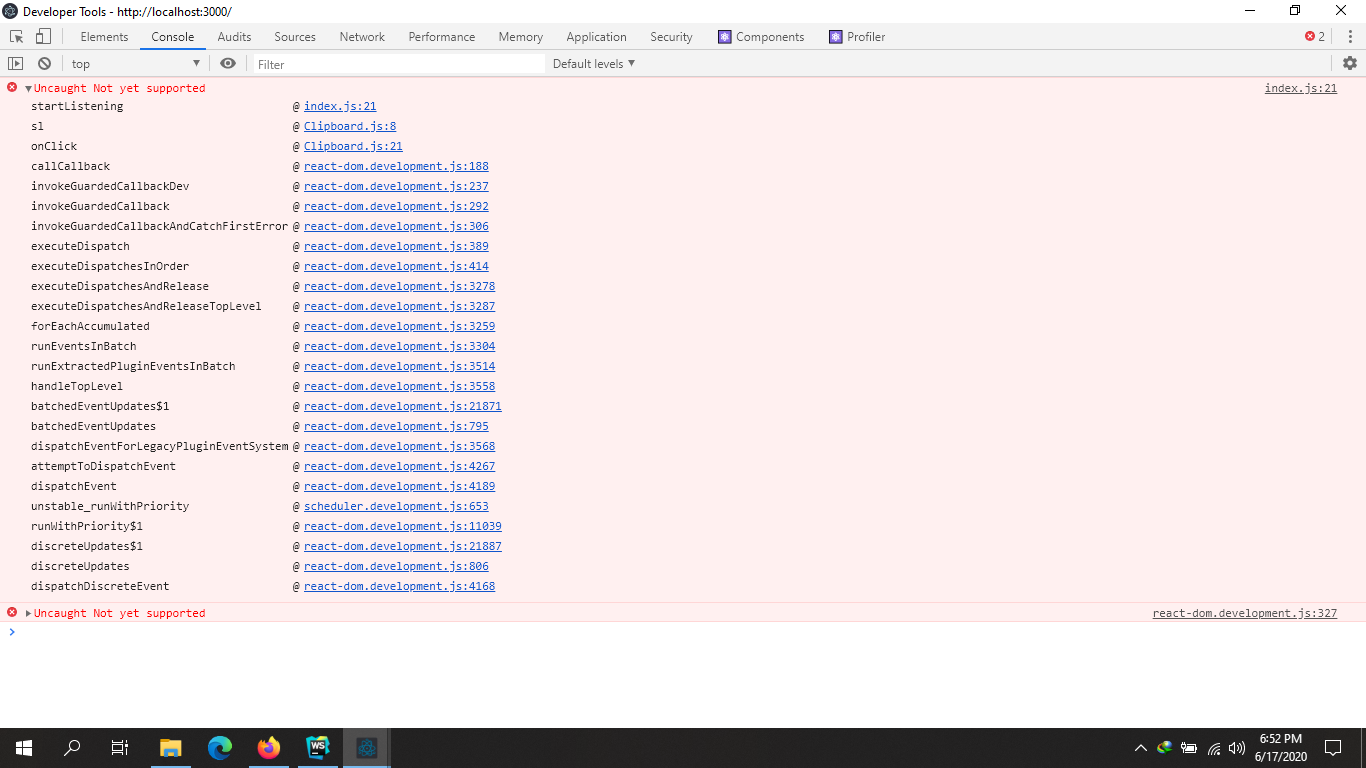Open react-dom.development.js:21871 link
Image resolution: width=1366 pixels, height=768 pixels.
pyautogui.click(x=403, y=406)
